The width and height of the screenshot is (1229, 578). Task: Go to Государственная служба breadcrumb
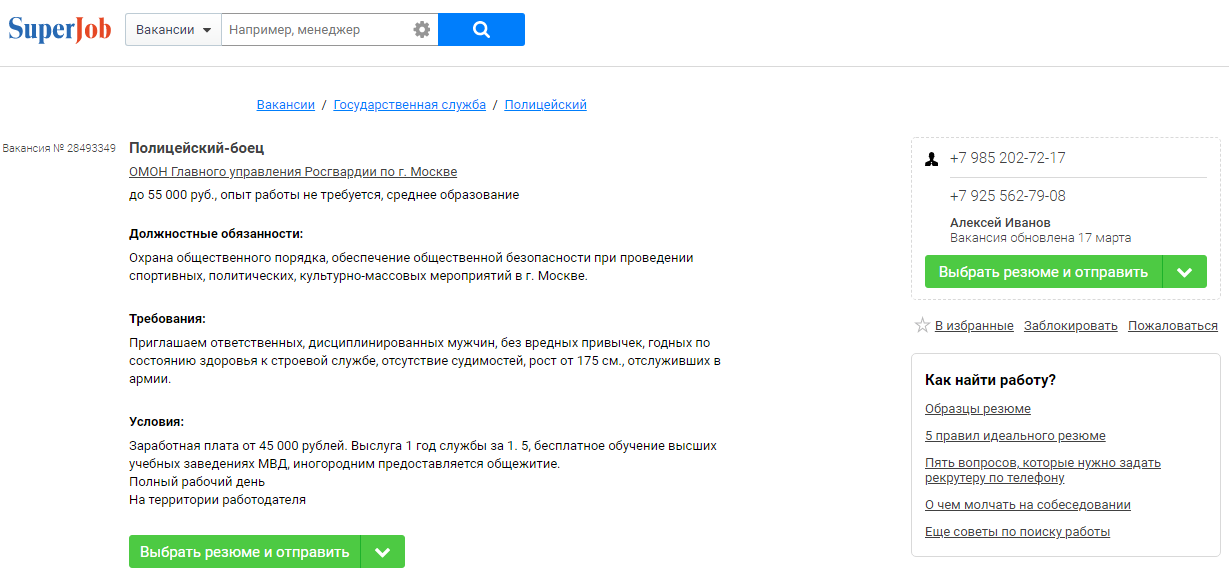[410, 105]
